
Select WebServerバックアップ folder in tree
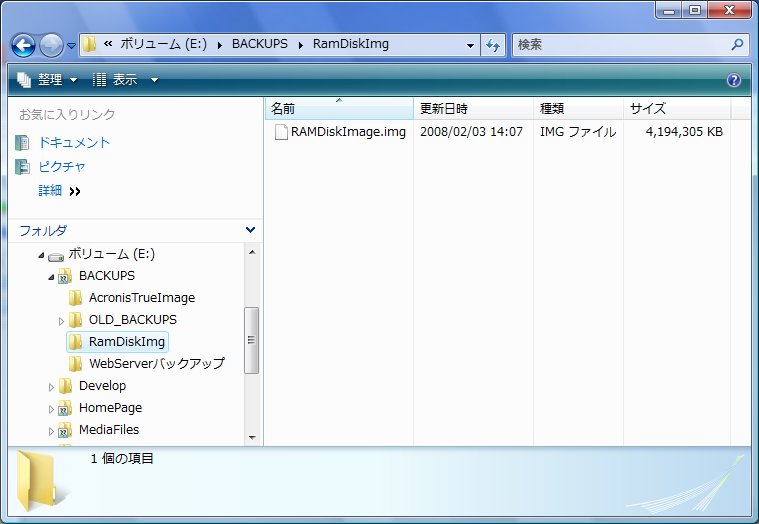(157, 363)
